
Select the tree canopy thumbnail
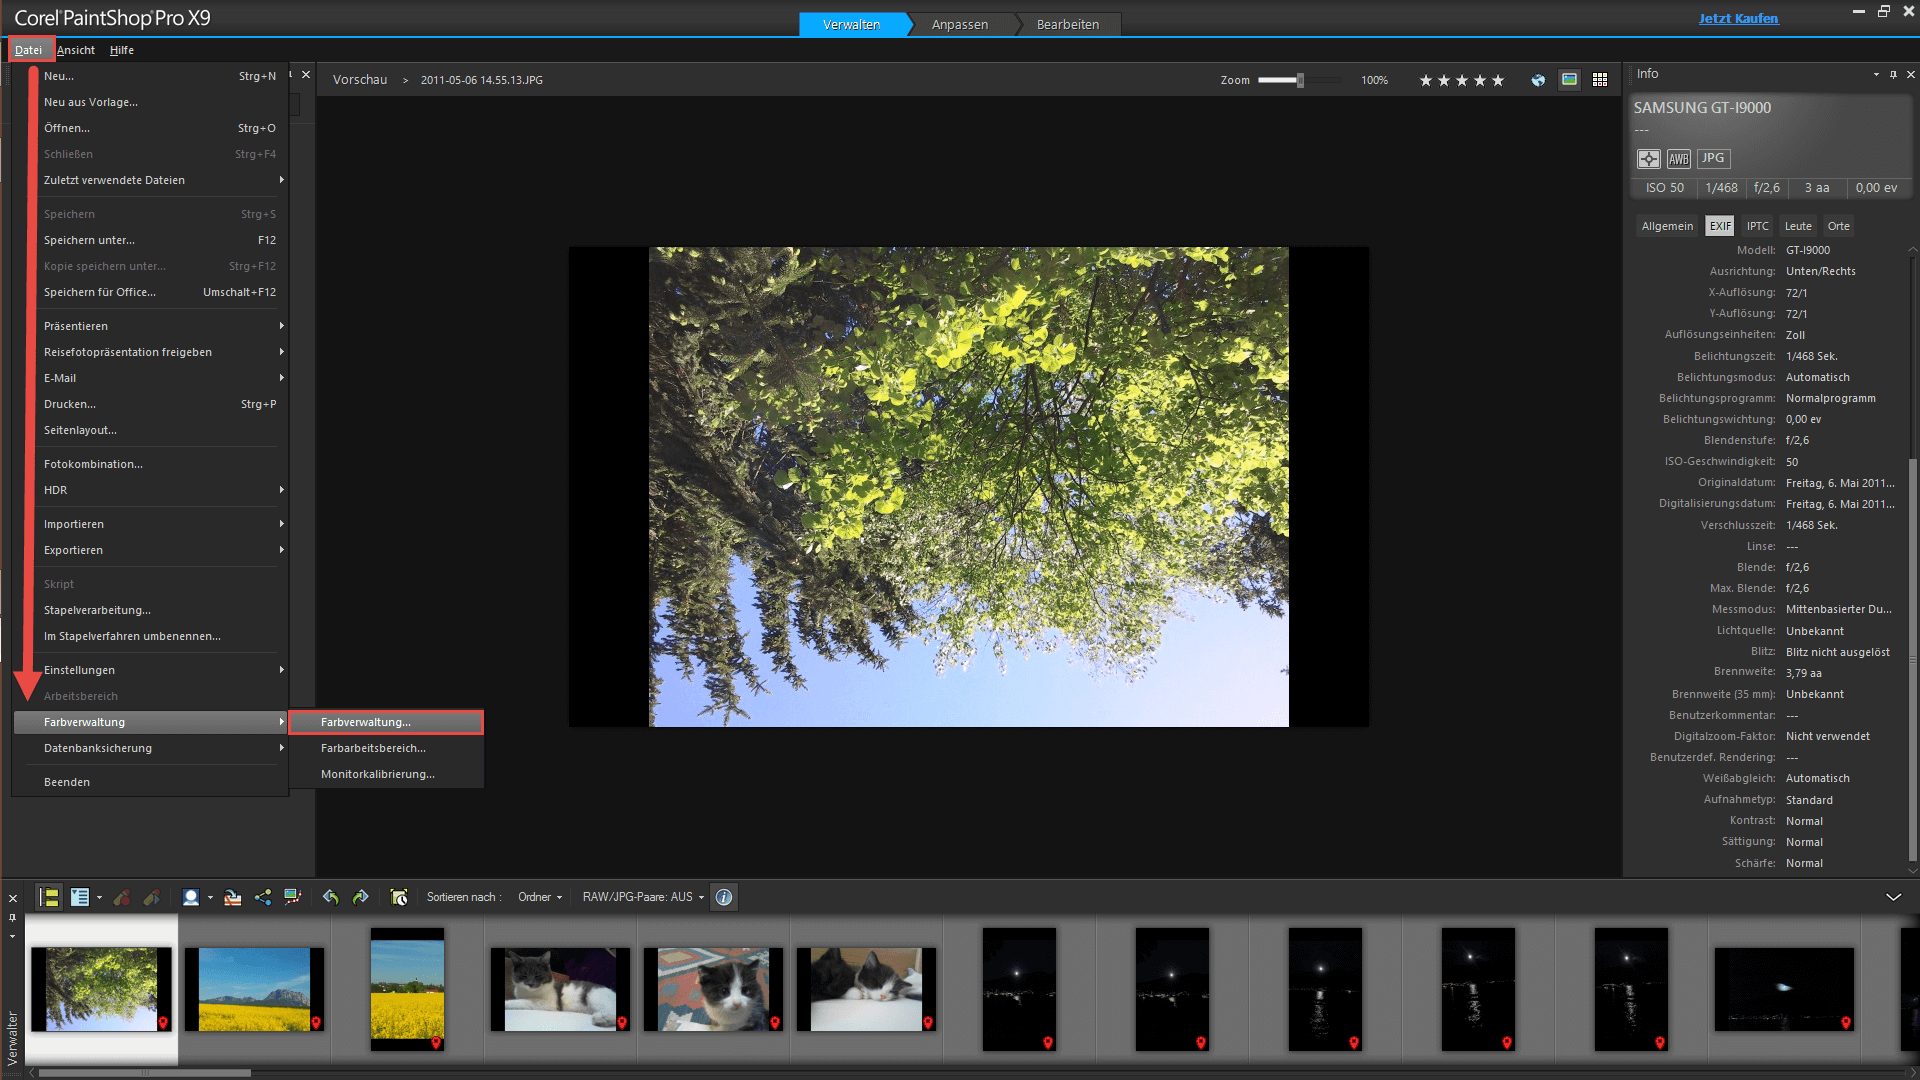pyautogui.click(x=101, y=989)
